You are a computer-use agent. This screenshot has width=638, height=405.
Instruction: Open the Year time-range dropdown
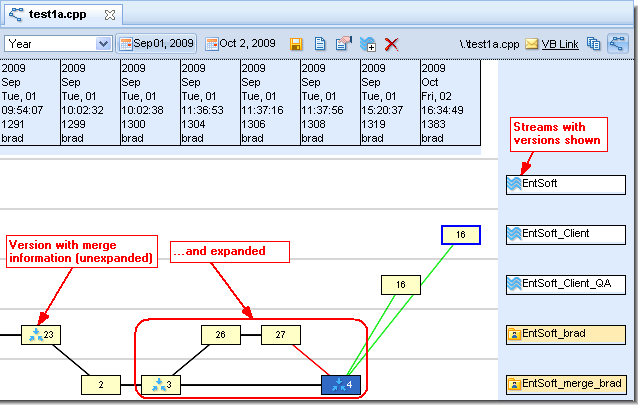click(x=58, y=44)
